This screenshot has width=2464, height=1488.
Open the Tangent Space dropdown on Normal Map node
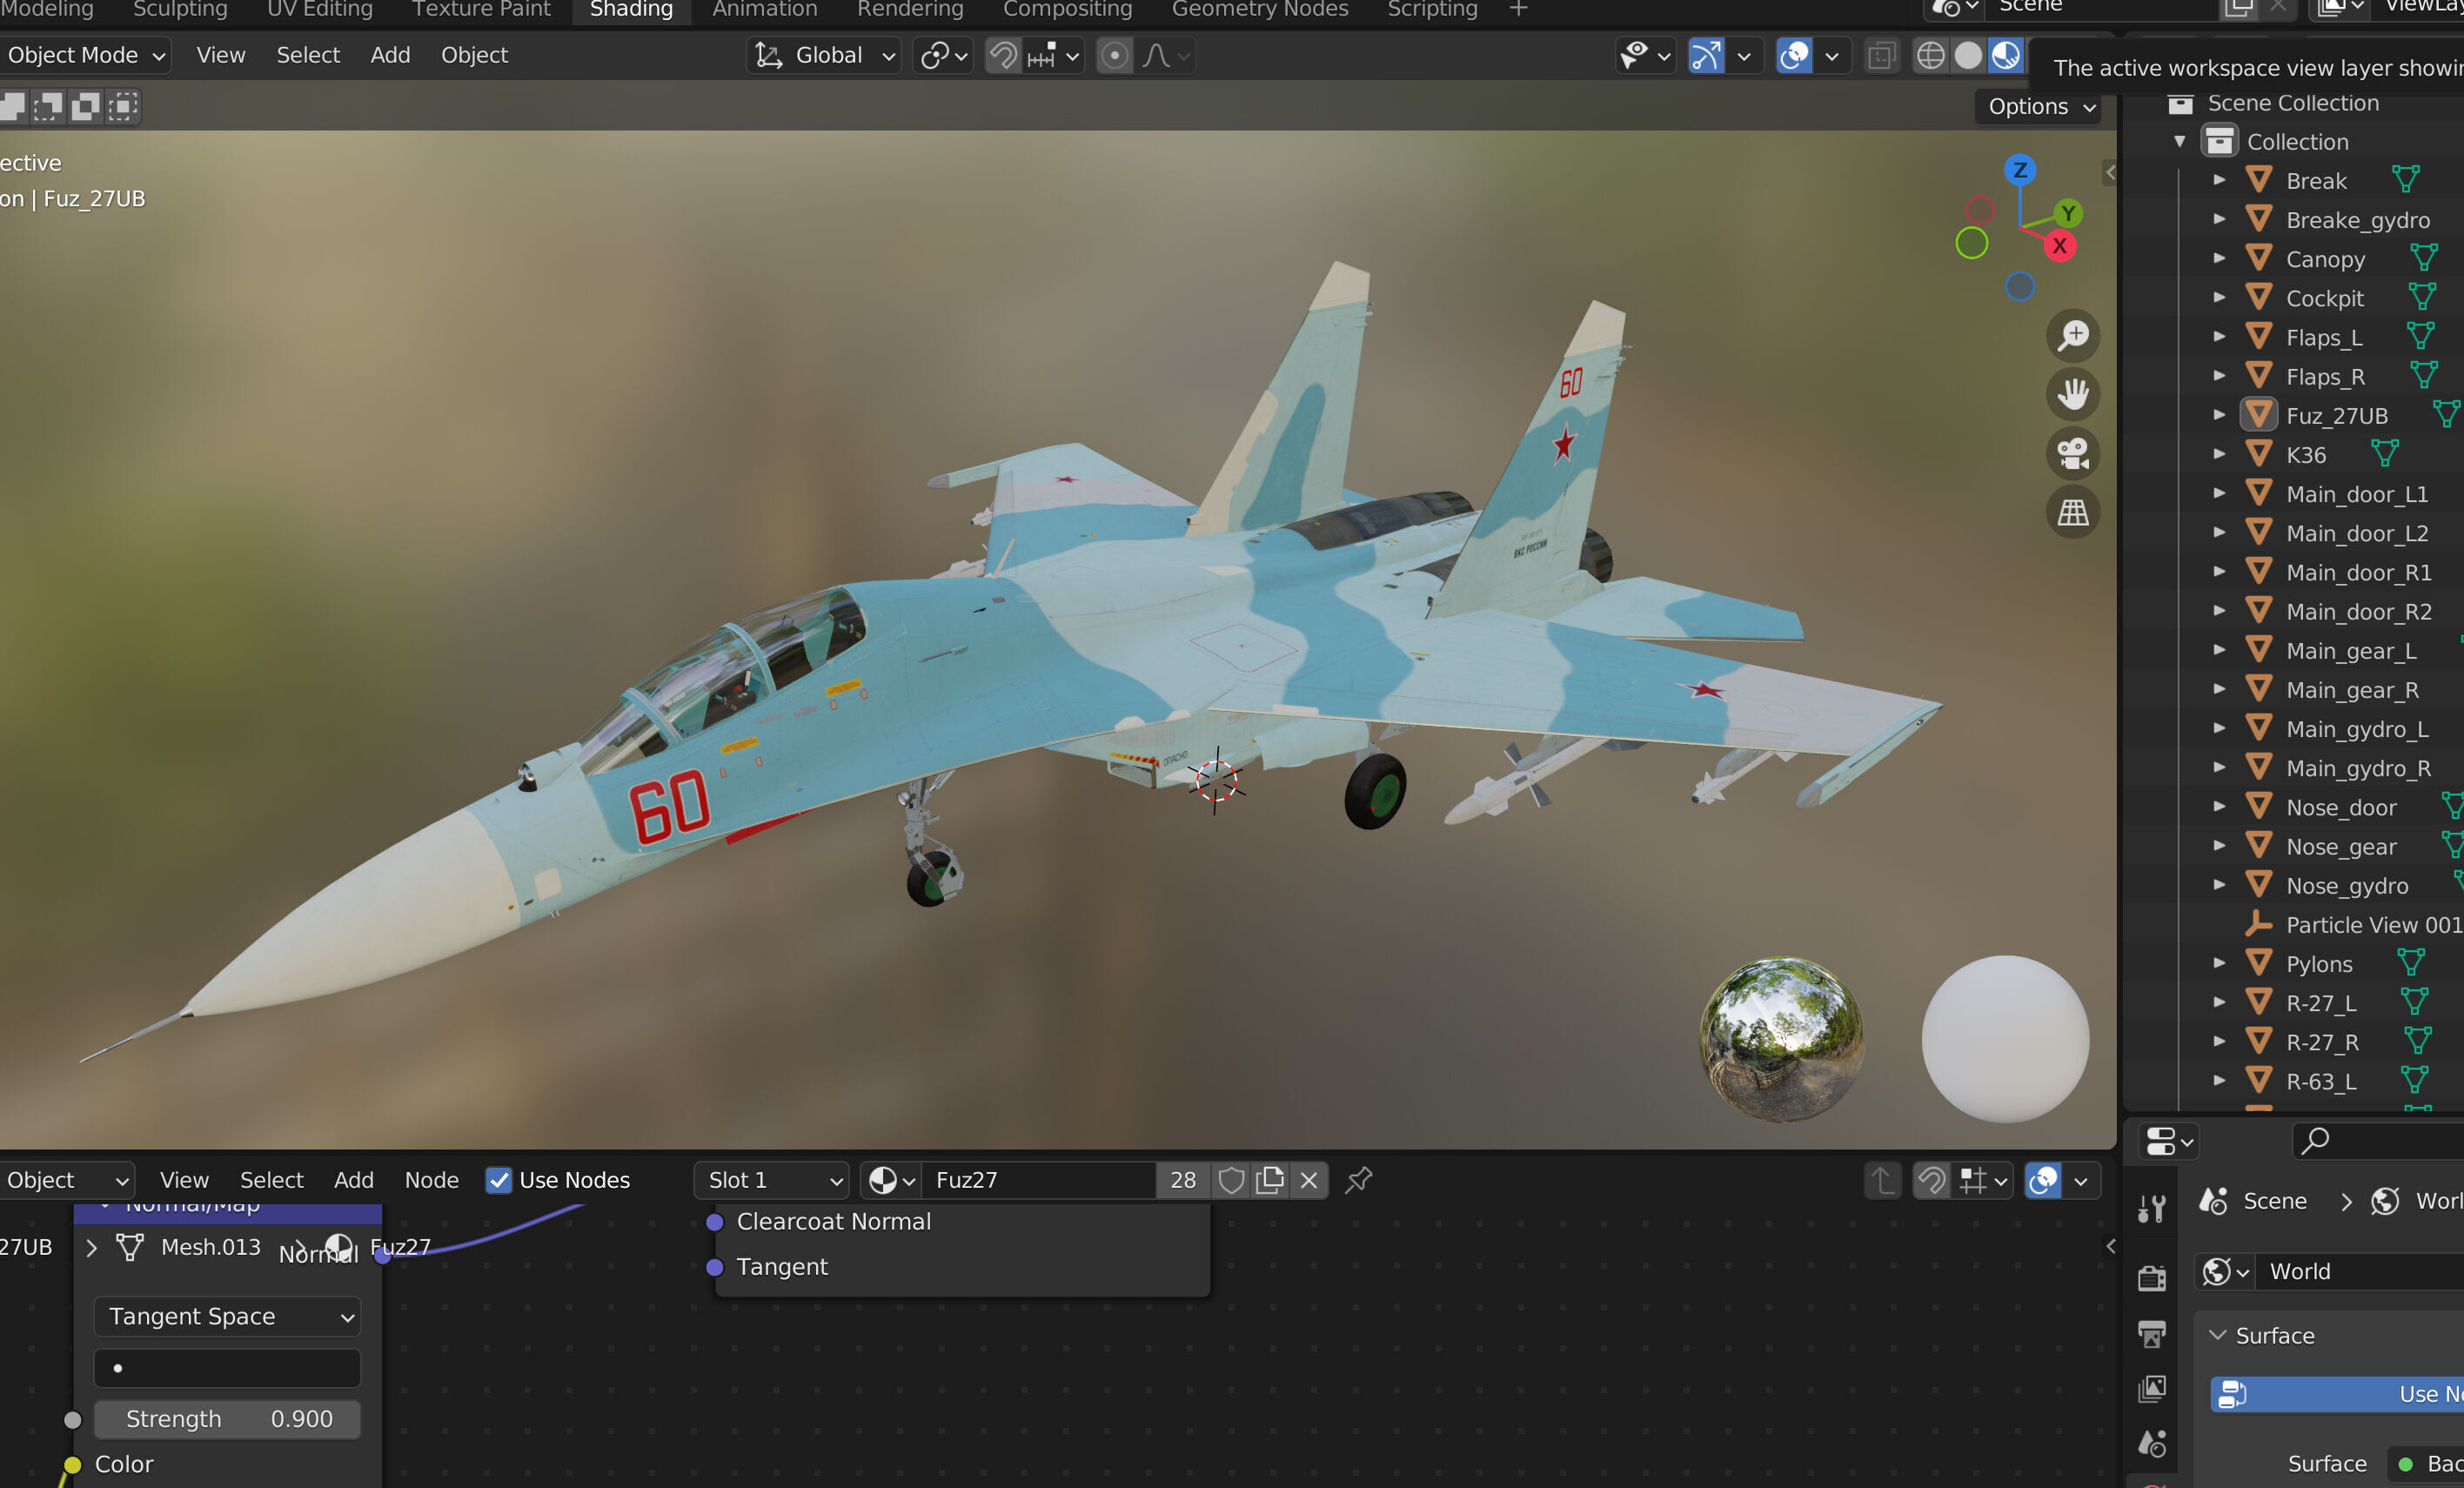pyautogui.click(x=228, y=1316)
